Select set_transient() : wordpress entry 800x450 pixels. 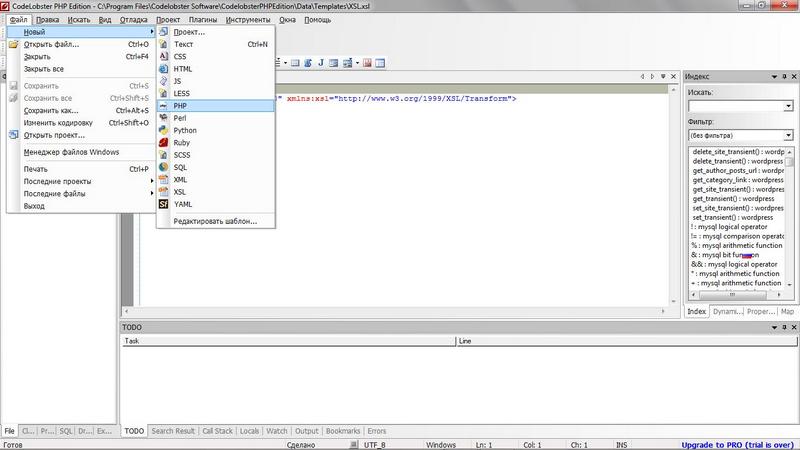738,217
